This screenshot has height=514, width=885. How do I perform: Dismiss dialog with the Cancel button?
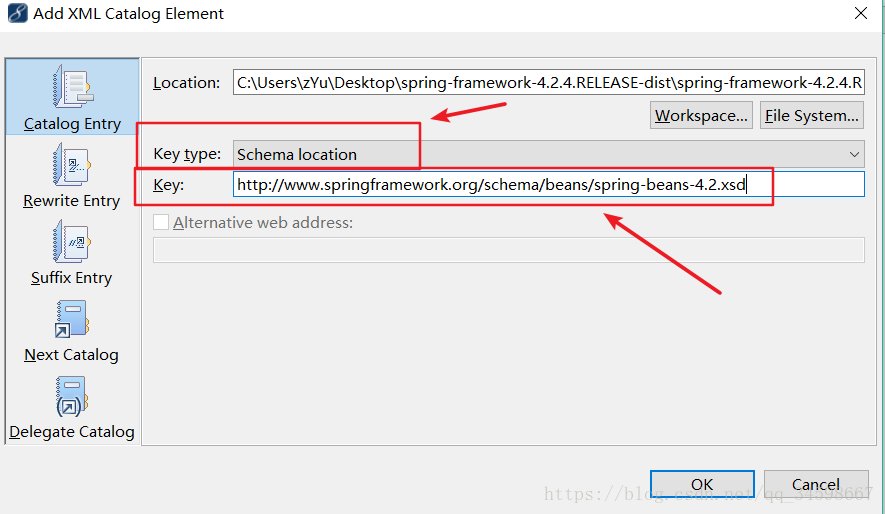(x=816, y=484)
